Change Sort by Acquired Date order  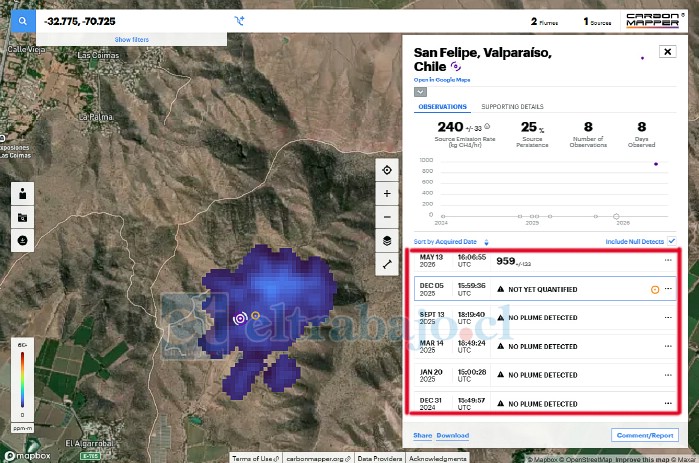pyautogui.click(x=451, y=242)
